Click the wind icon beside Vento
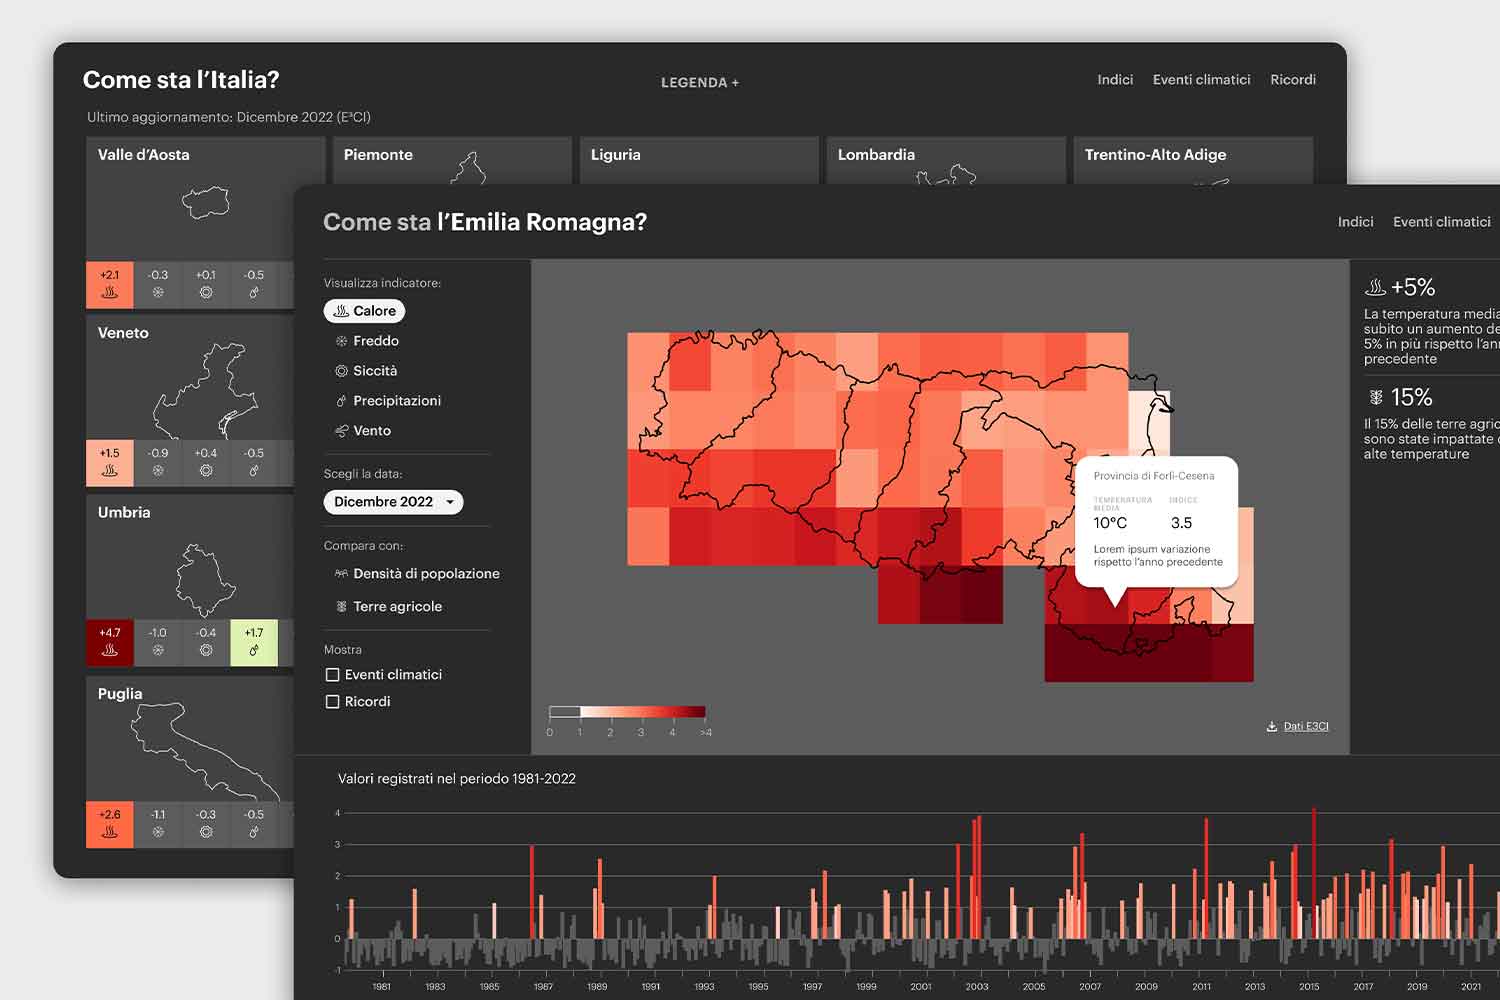The height and width of the screenshot is (1000, 1500). tap(341, 430)
